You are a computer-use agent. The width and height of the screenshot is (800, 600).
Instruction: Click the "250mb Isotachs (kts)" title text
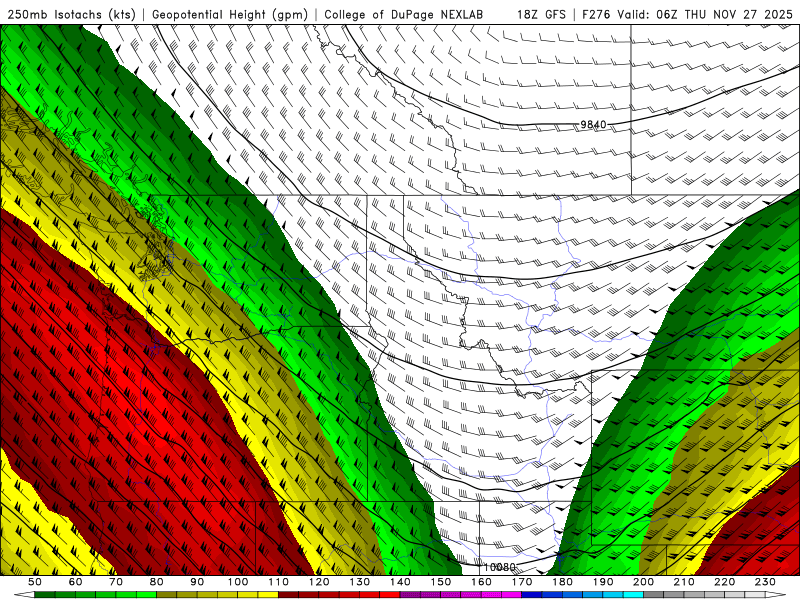(x=71, y=14)
